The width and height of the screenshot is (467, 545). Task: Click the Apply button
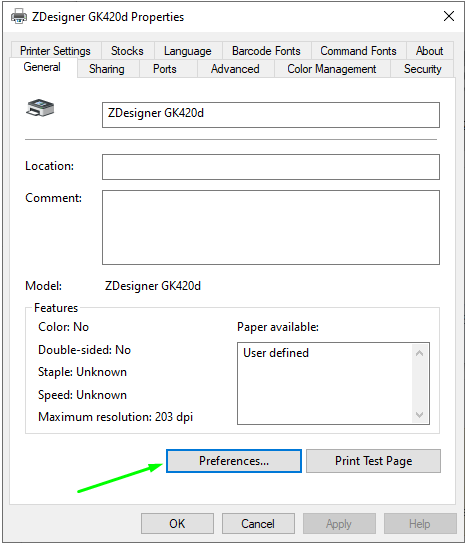(339, 523)
